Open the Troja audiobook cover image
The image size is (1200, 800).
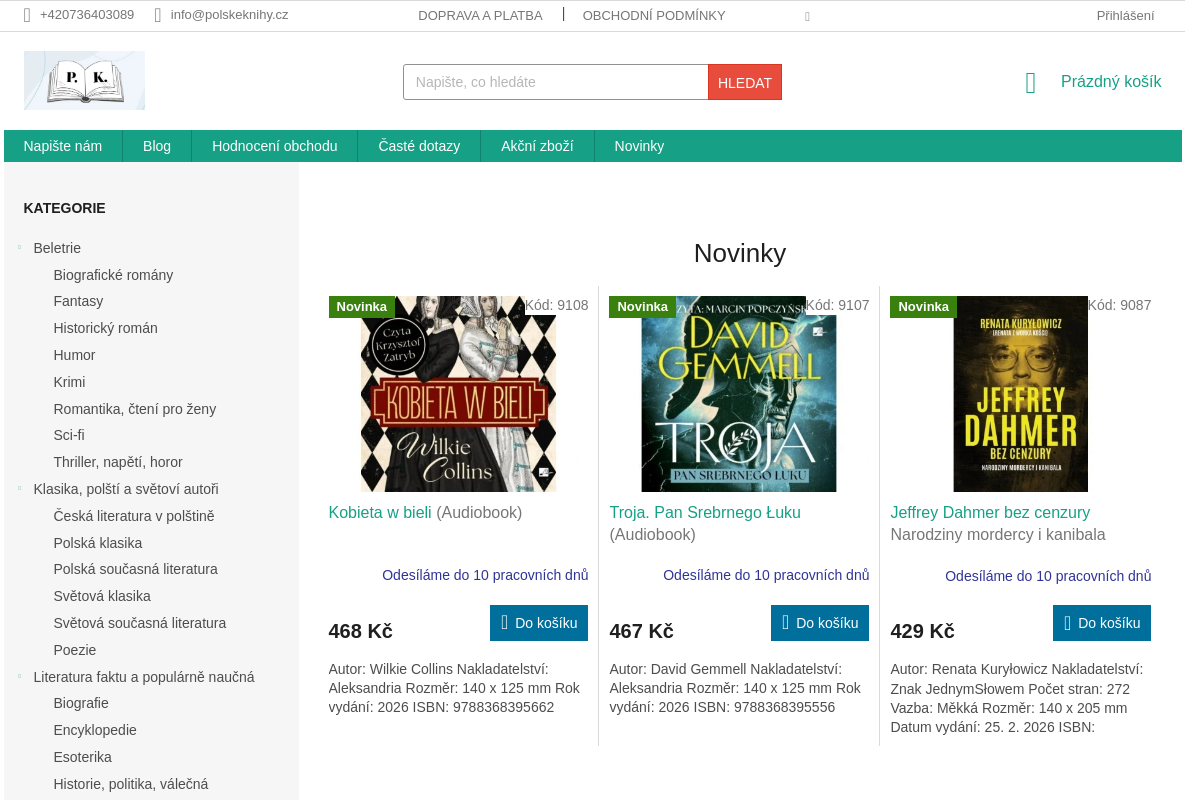[x=739, y=394]
